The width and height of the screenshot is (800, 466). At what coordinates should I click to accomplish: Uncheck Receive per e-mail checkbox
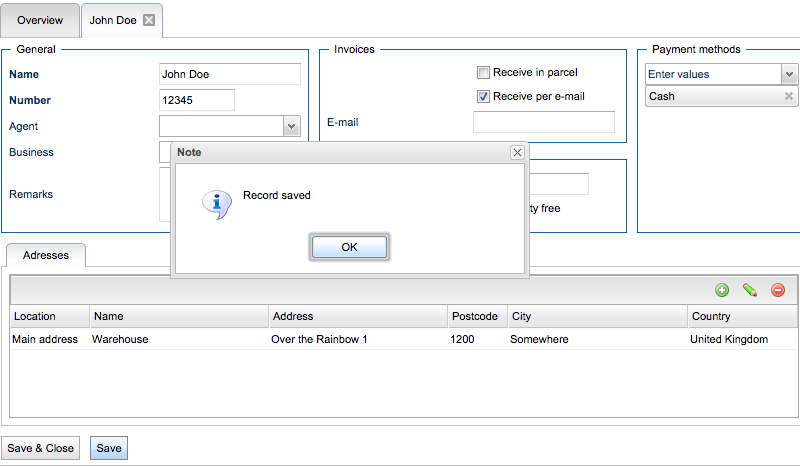click(x=483, y=97)
